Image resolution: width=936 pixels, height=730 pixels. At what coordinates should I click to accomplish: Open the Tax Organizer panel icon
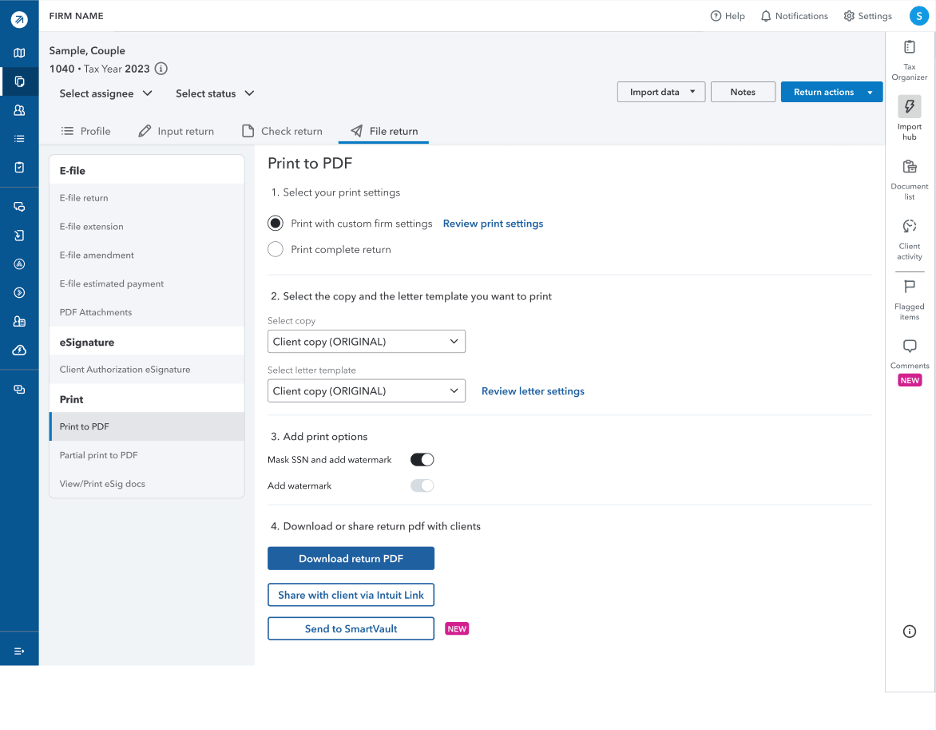(909, 47)
